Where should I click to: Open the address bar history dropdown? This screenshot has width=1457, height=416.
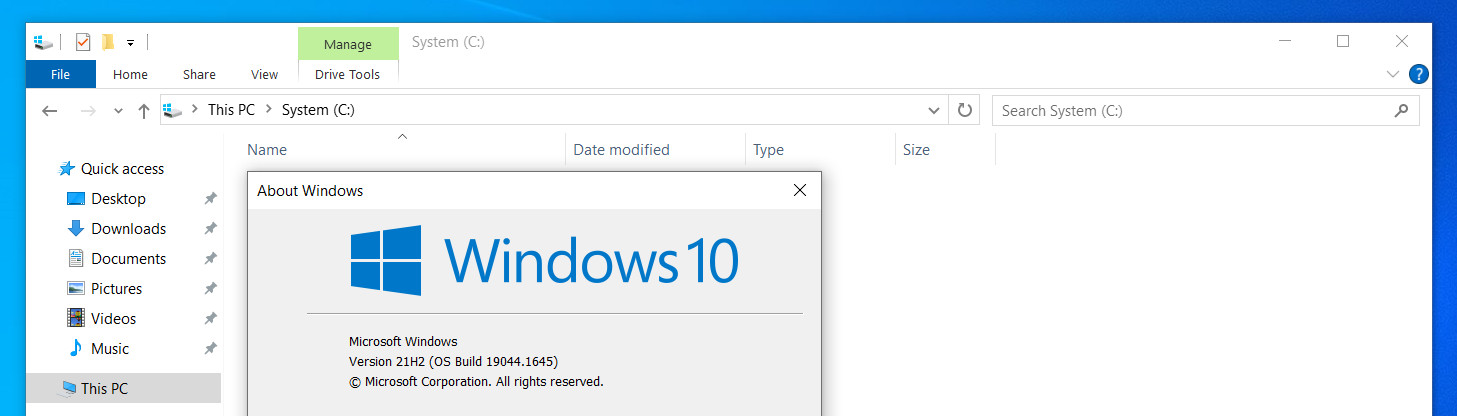934,110
